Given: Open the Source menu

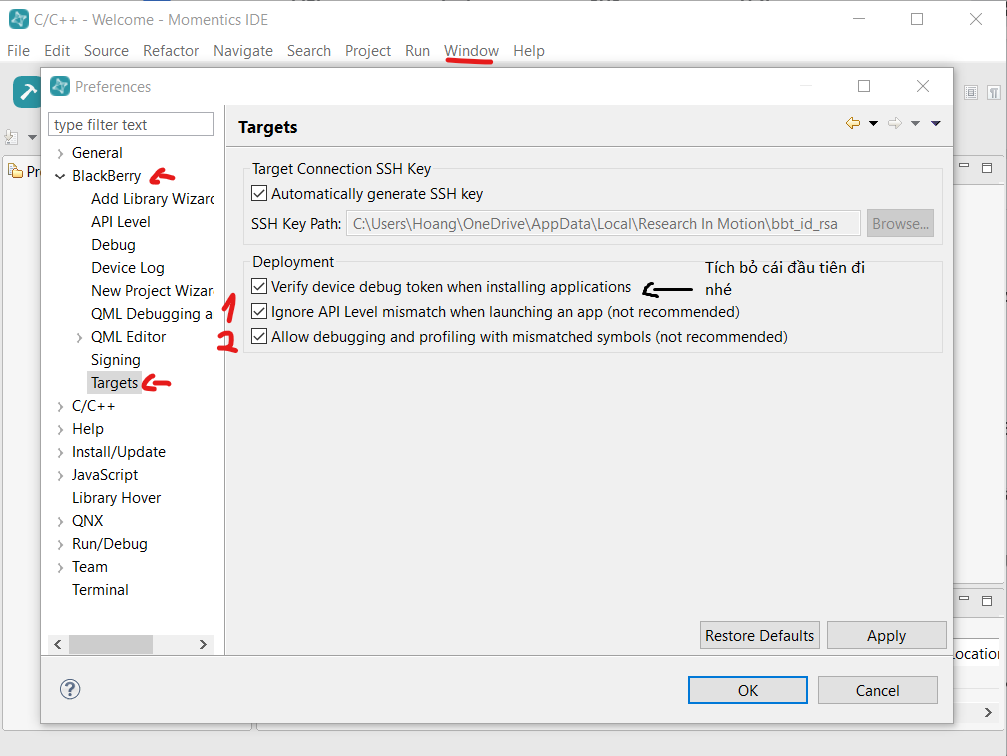Looking at the screenshot, I should 106,51.
